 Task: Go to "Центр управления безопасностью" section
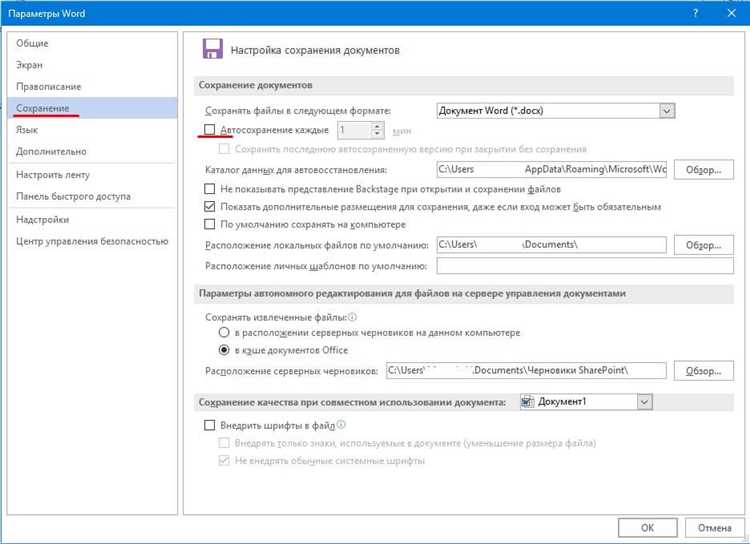point(91,241)
